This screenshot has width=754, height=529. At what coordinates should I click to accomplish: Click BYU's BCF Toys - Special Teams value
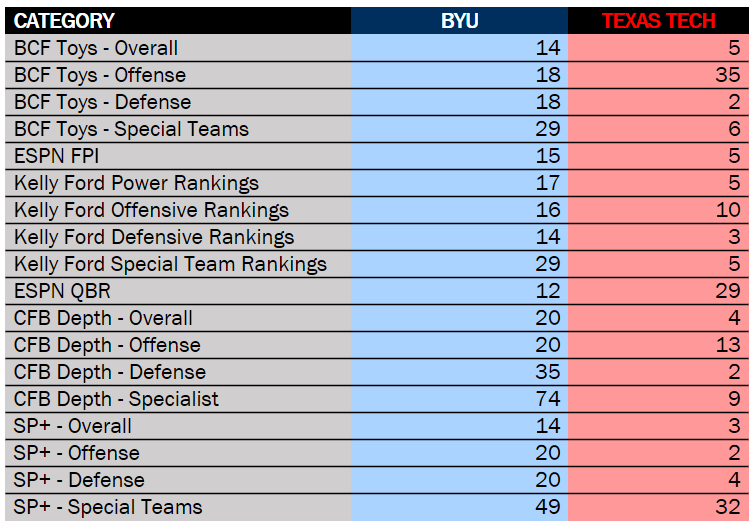(548, 129)
